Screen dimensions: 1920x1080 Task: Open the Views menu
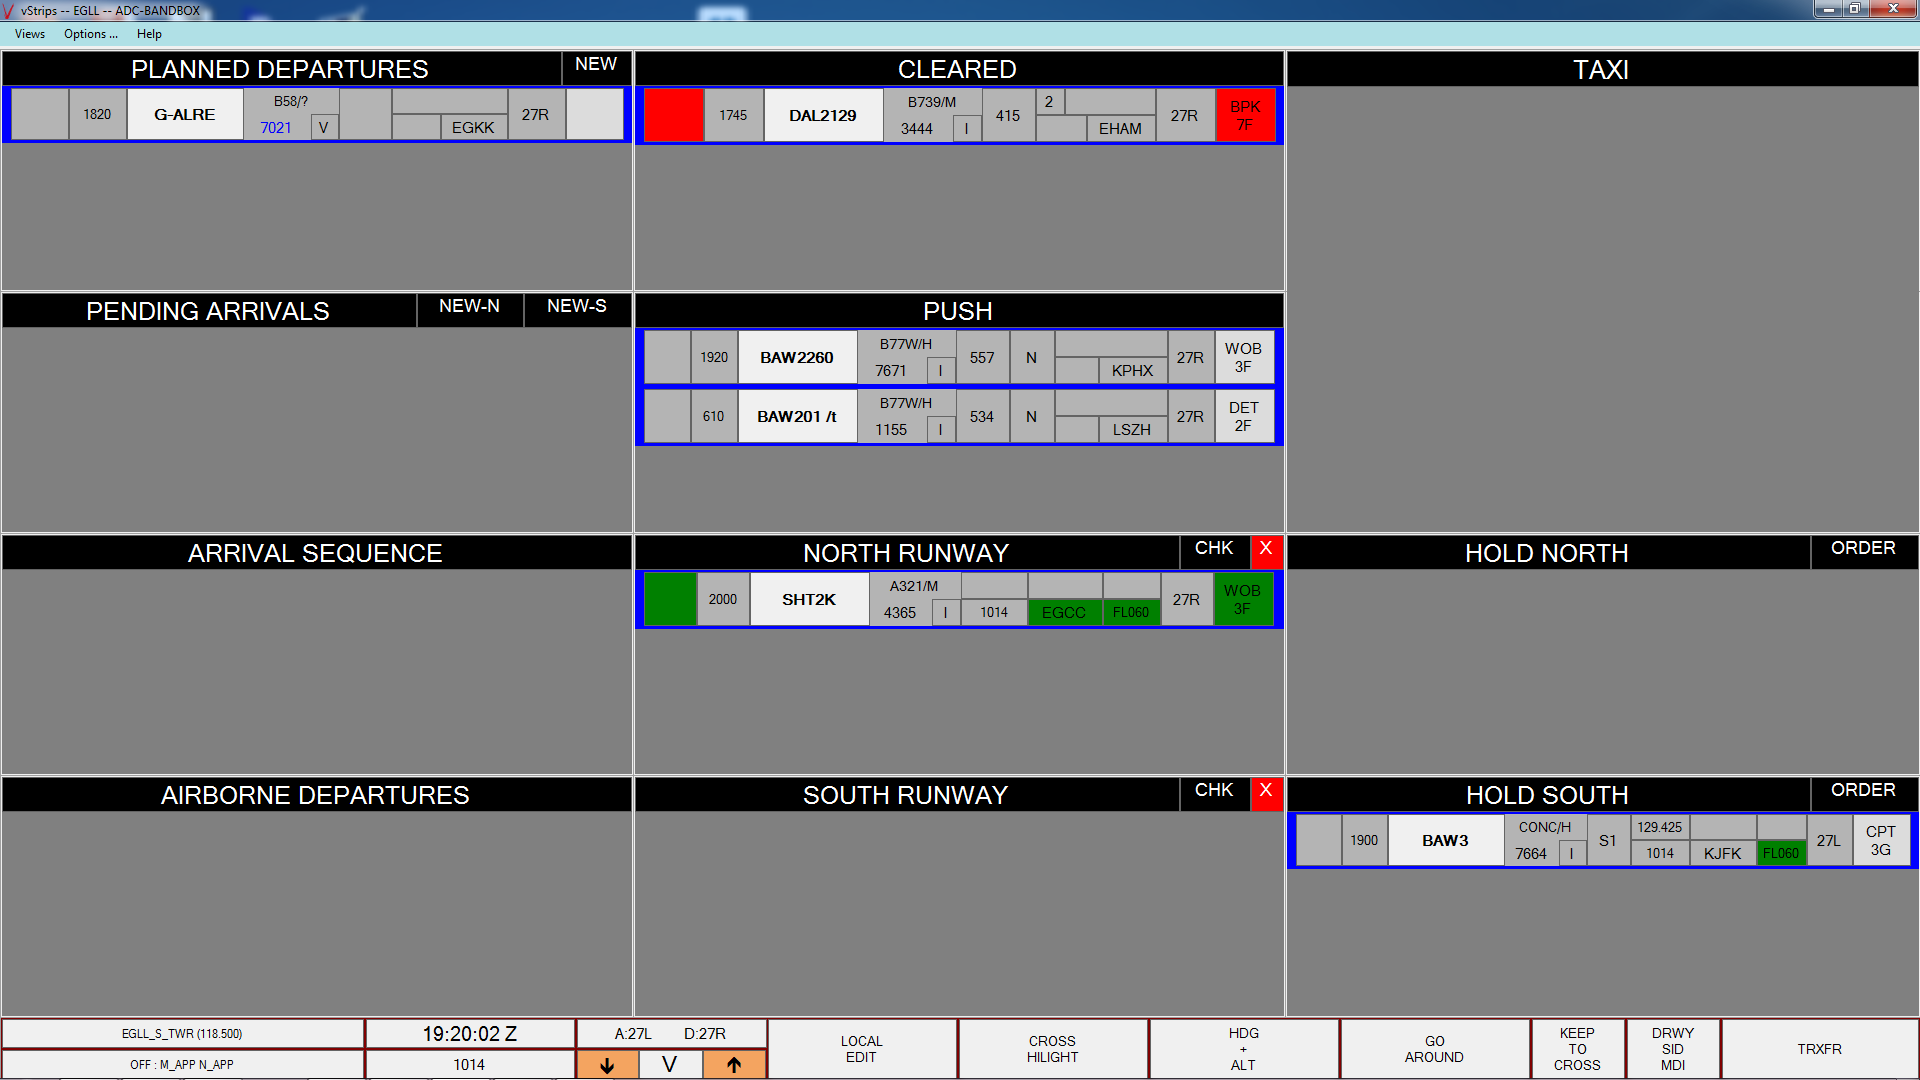28,34
